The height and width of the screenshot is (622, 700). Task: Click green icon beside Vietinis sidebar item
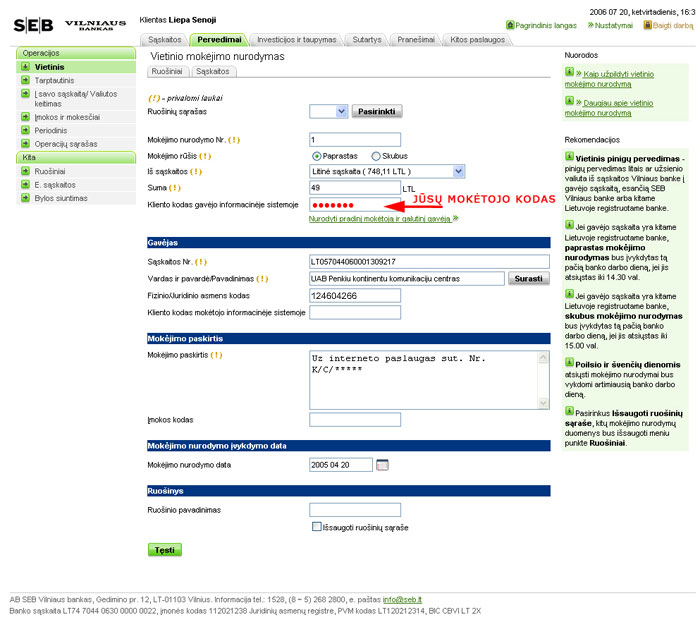coord(25,66)
